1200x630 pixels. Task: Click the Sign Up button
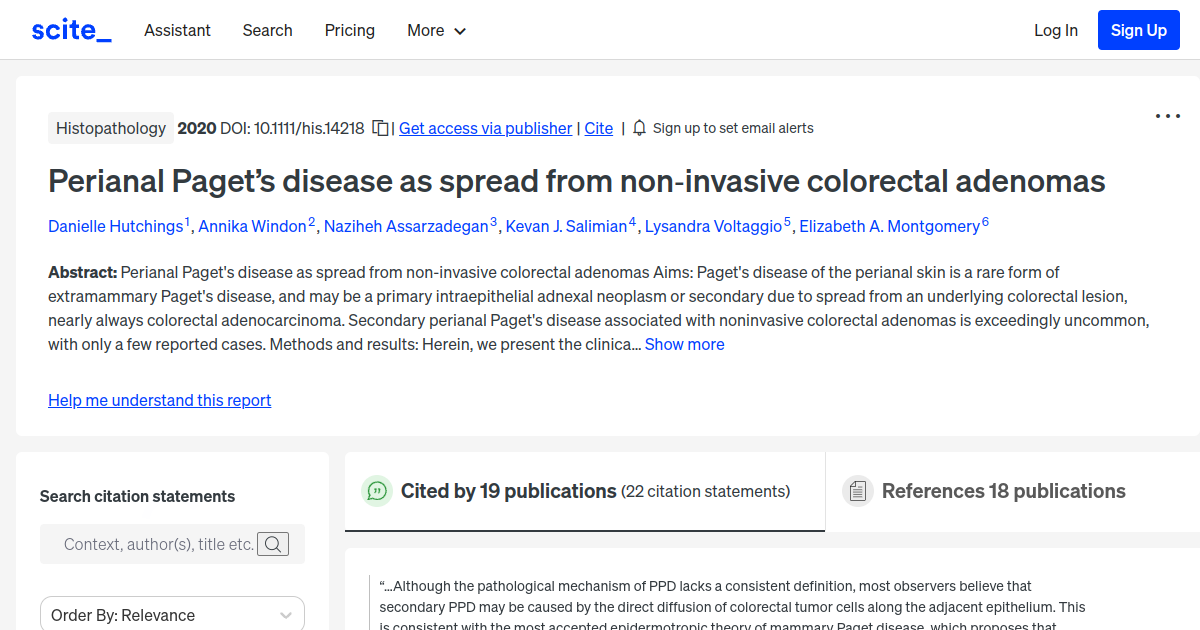coord(1138,30)
